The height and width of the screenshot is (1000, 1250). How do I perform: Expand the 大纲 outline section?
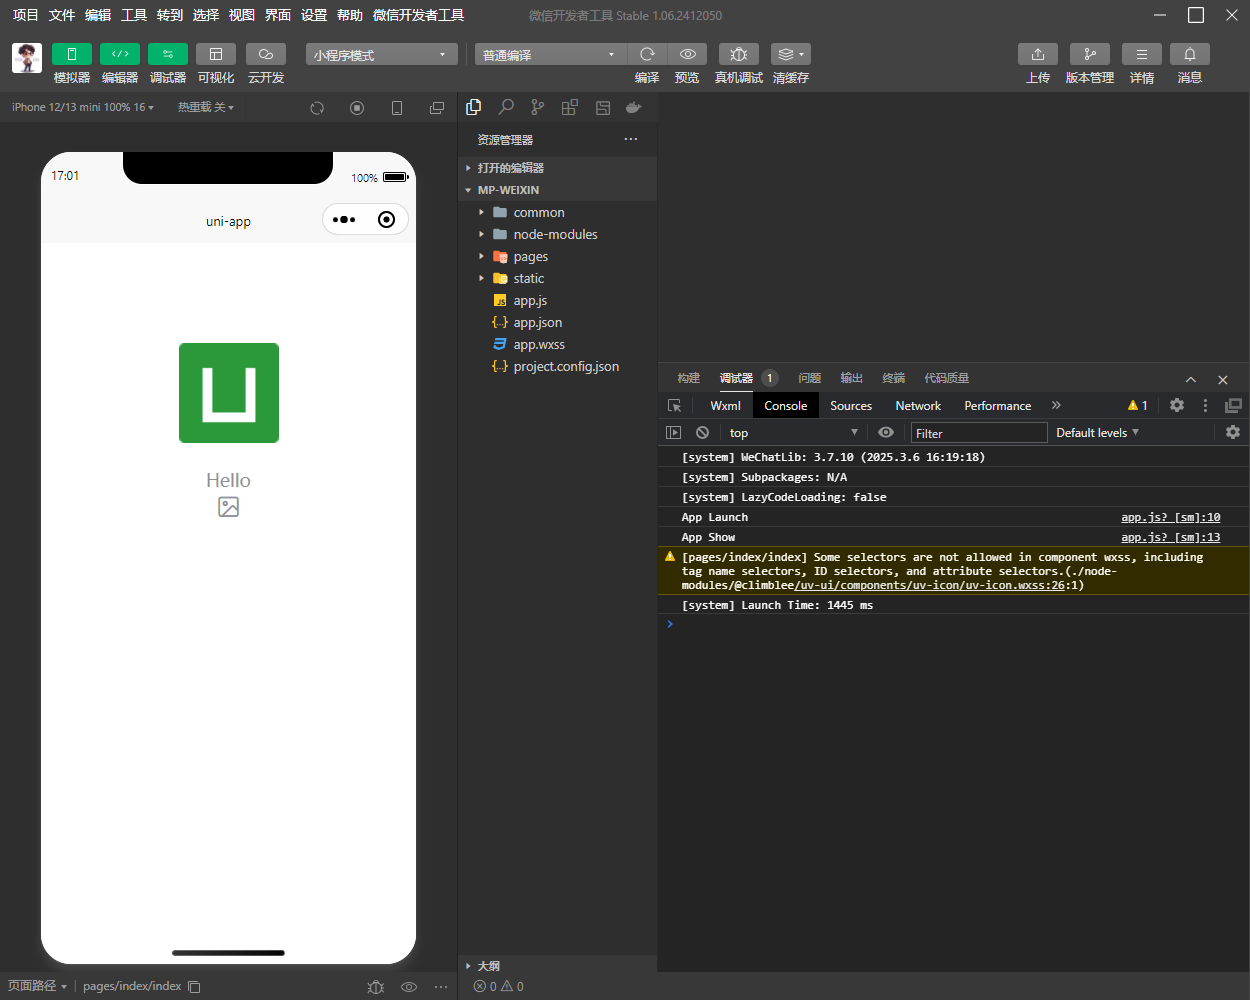[557, 966]
